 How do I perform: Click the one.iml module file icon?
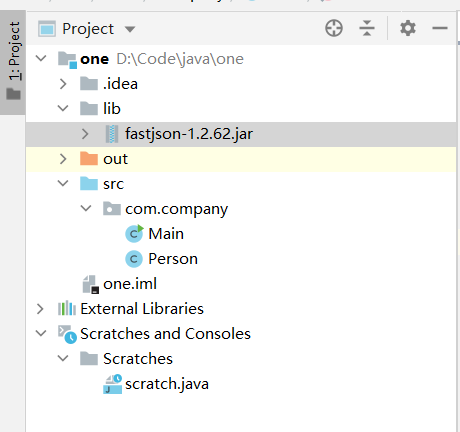91,284
